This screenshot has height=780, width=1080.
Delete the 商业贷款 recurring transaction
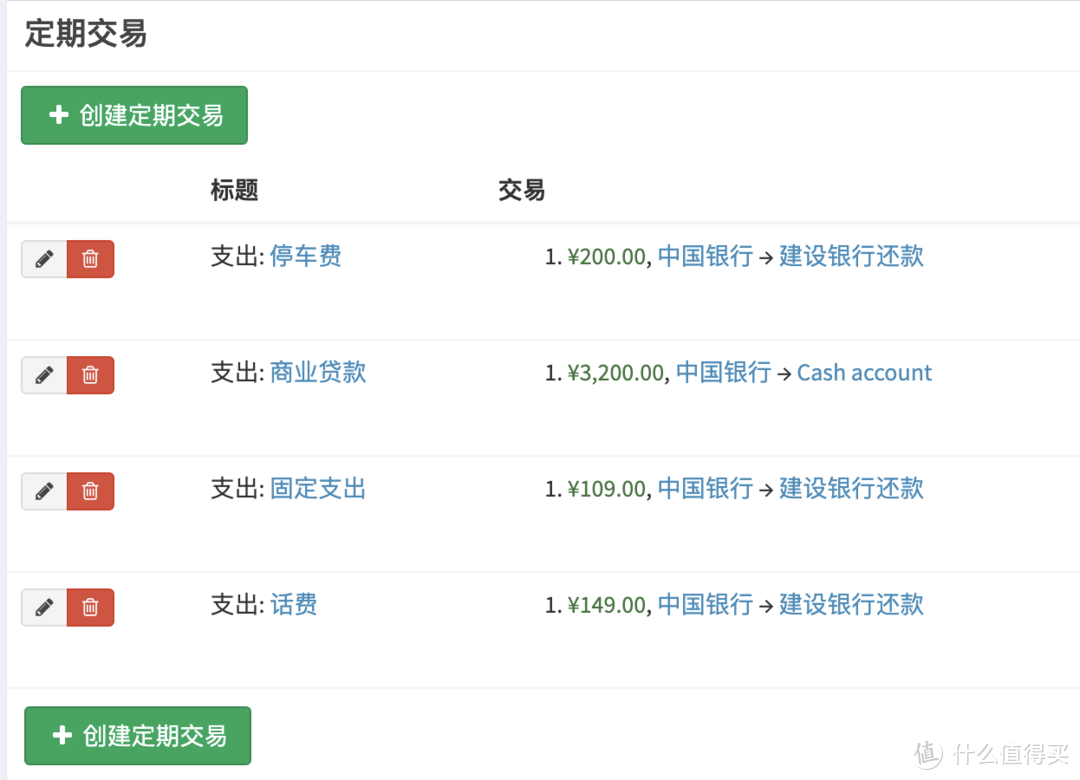pos(90,375)
